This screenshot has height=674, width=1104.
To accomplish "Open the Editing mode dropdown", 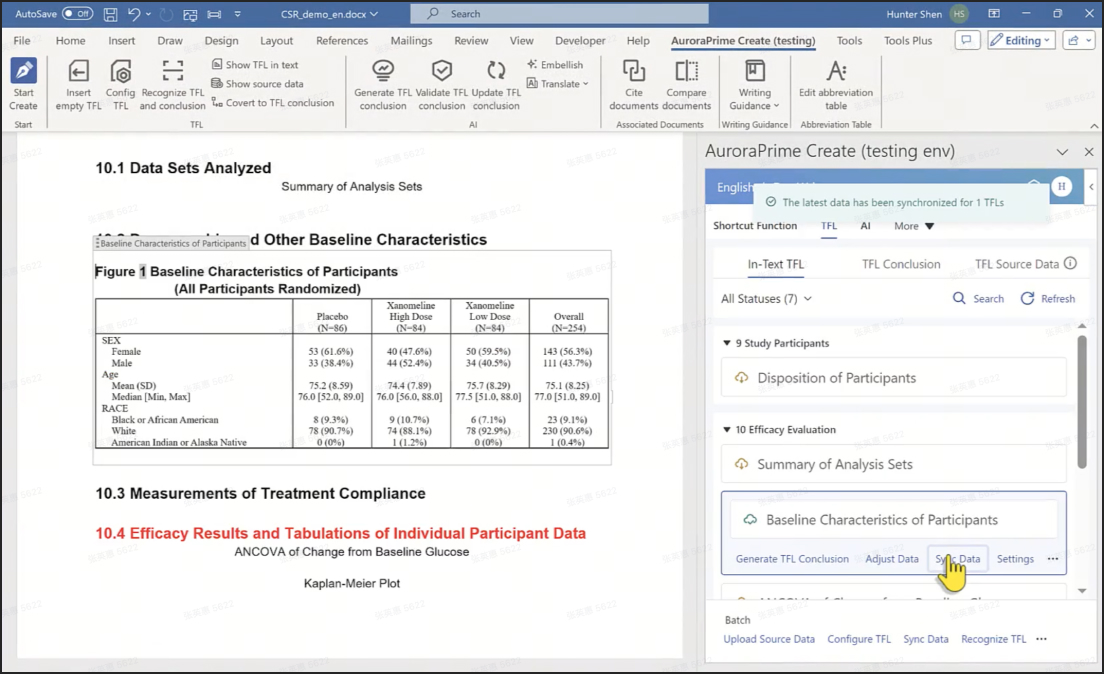I will point(1021,40).
